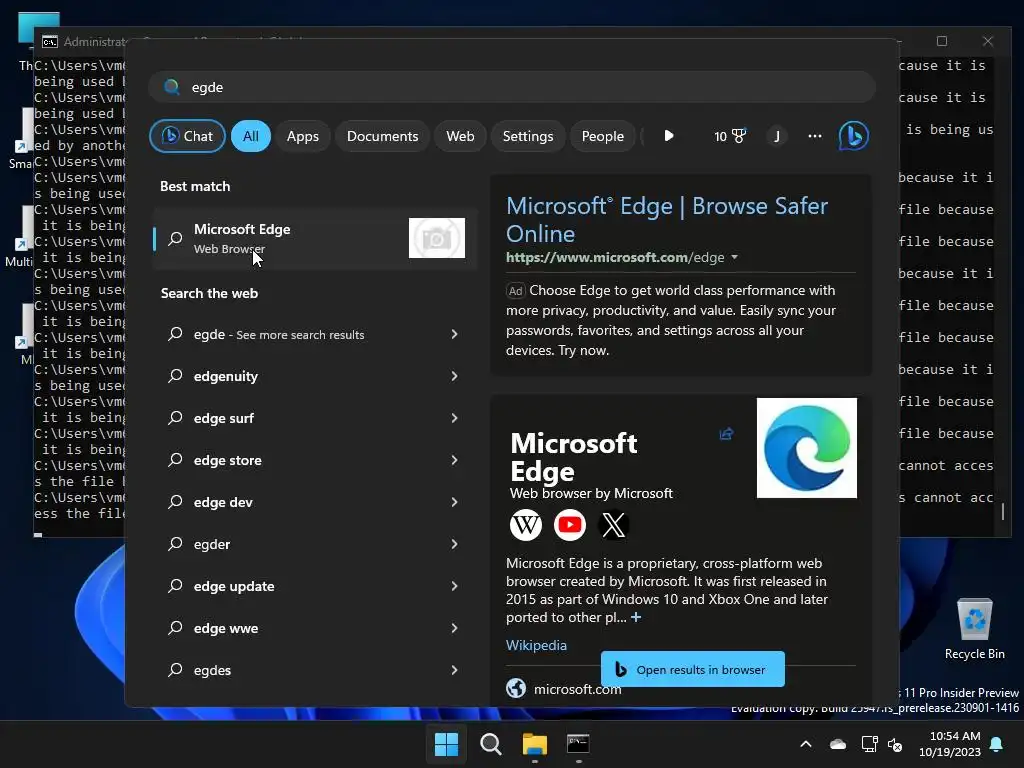Screen dimensions: 1024x768
Task: Open the Microsoft Edge Browse Safer Online link
Action: click(667, 220)
